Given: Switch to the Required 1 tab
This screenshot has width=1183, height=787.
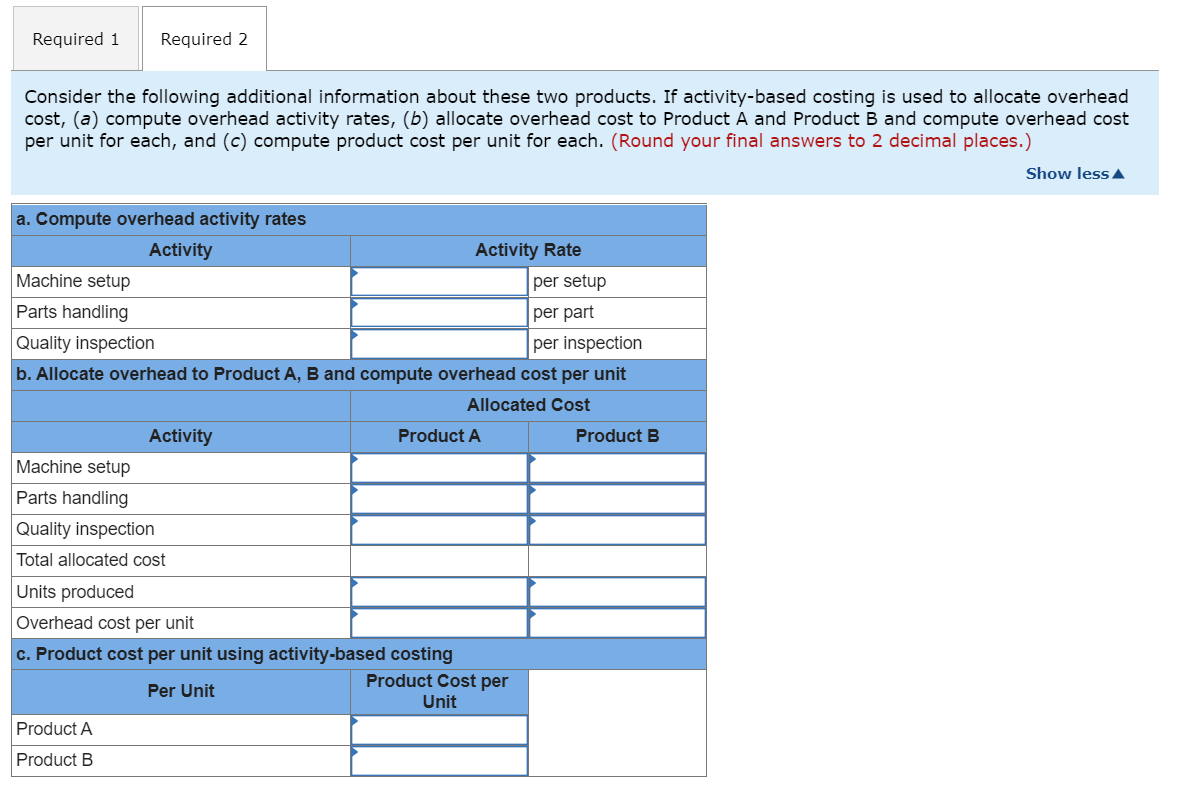Looking at the screenshot, I should 75,38.
